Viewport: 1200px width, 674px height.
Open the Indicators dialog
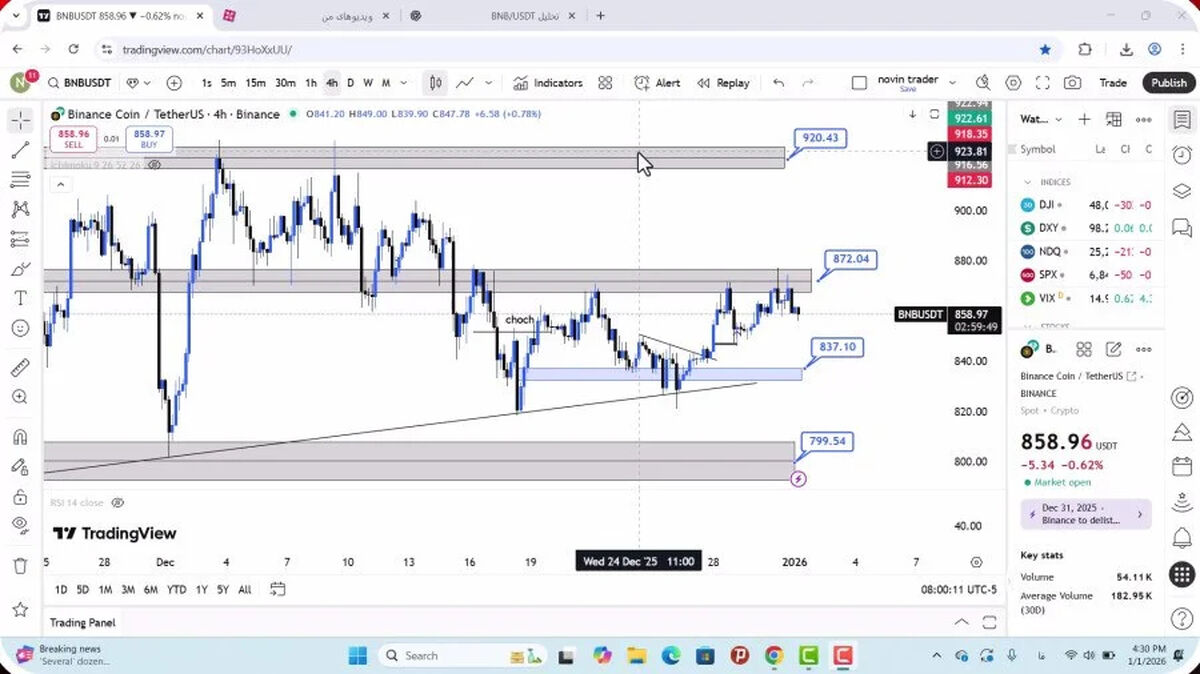[x=548, y=83]
